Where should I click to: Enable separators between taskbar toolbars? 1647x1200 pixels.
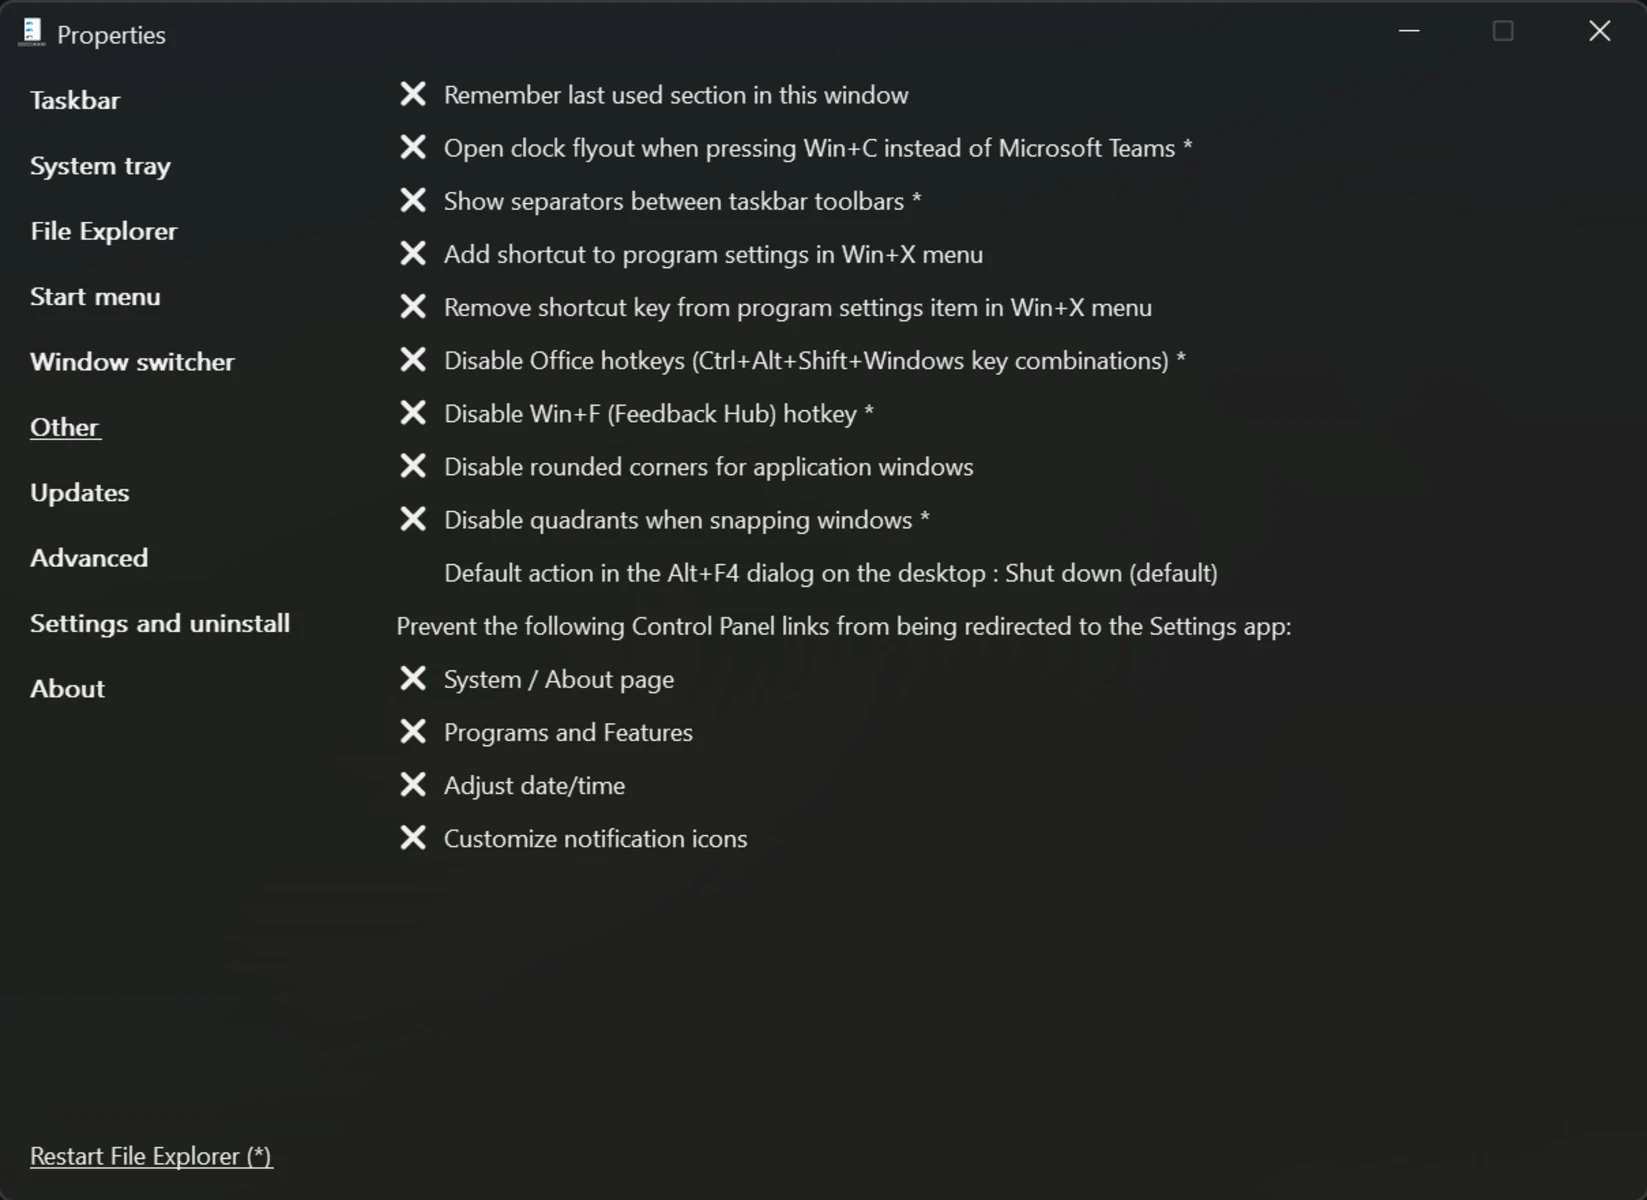(659, 201)
